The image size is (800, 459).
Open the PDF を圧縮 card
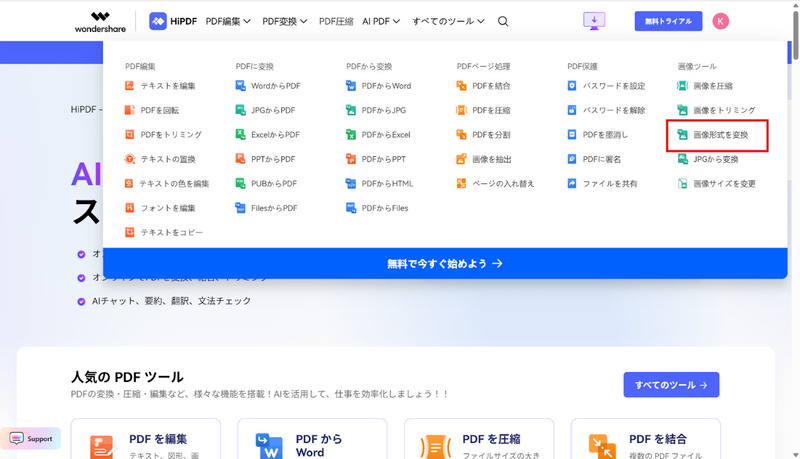pos(479,439)
